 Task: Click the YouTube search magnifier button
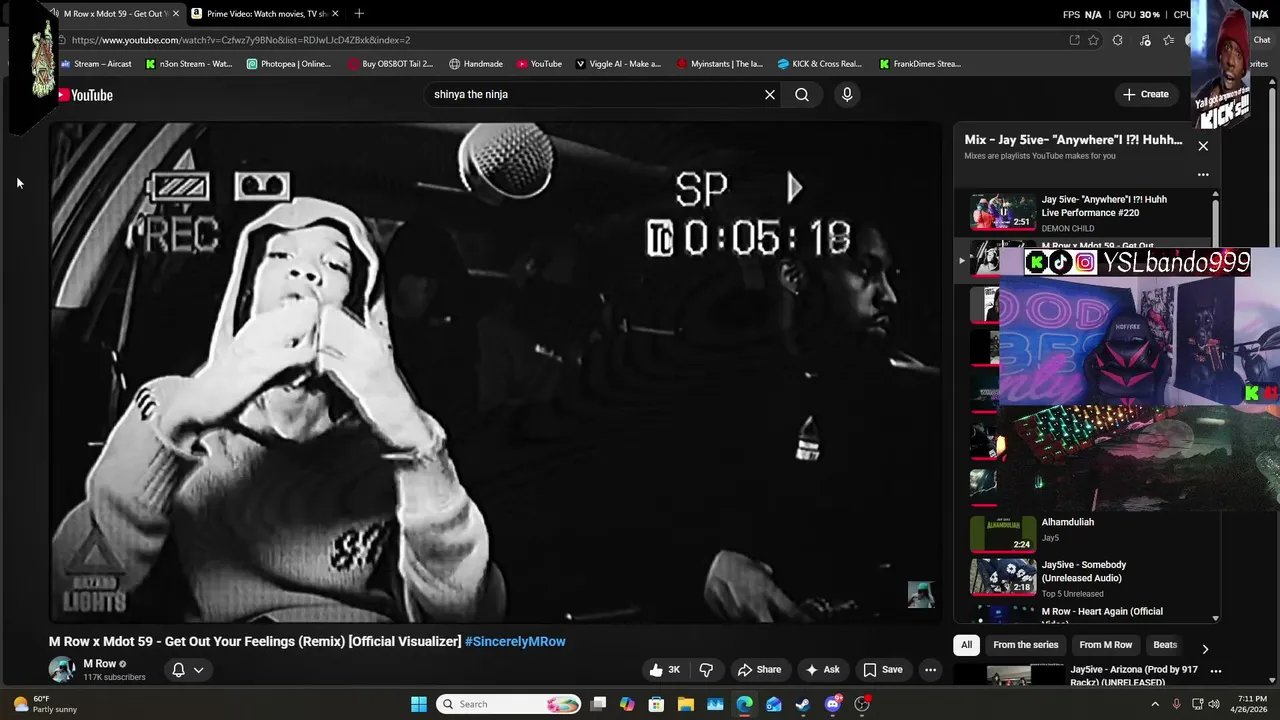click(x=802, y=94)
